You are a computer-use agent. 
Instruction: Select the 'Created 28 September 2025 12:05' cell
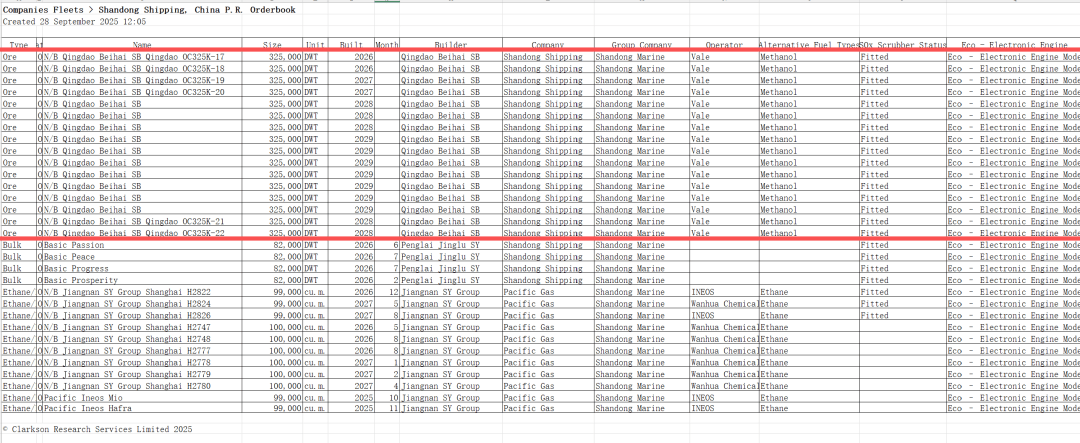(74, 21)
